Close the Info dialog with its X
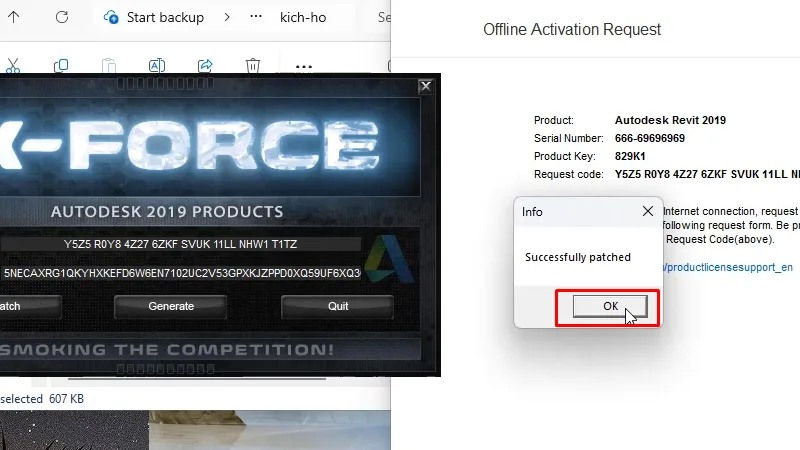The image size is (800, 450). [x=647, y=211]
